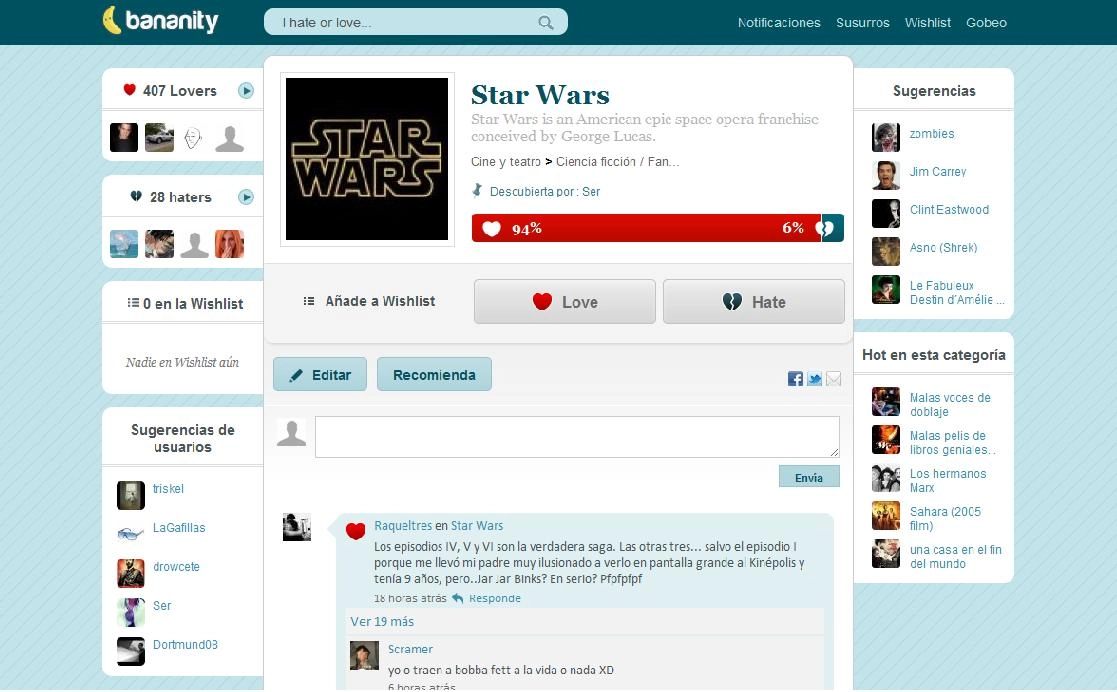Open the 'Ciencia ficción / Fan...' category link

click(618, 162)
